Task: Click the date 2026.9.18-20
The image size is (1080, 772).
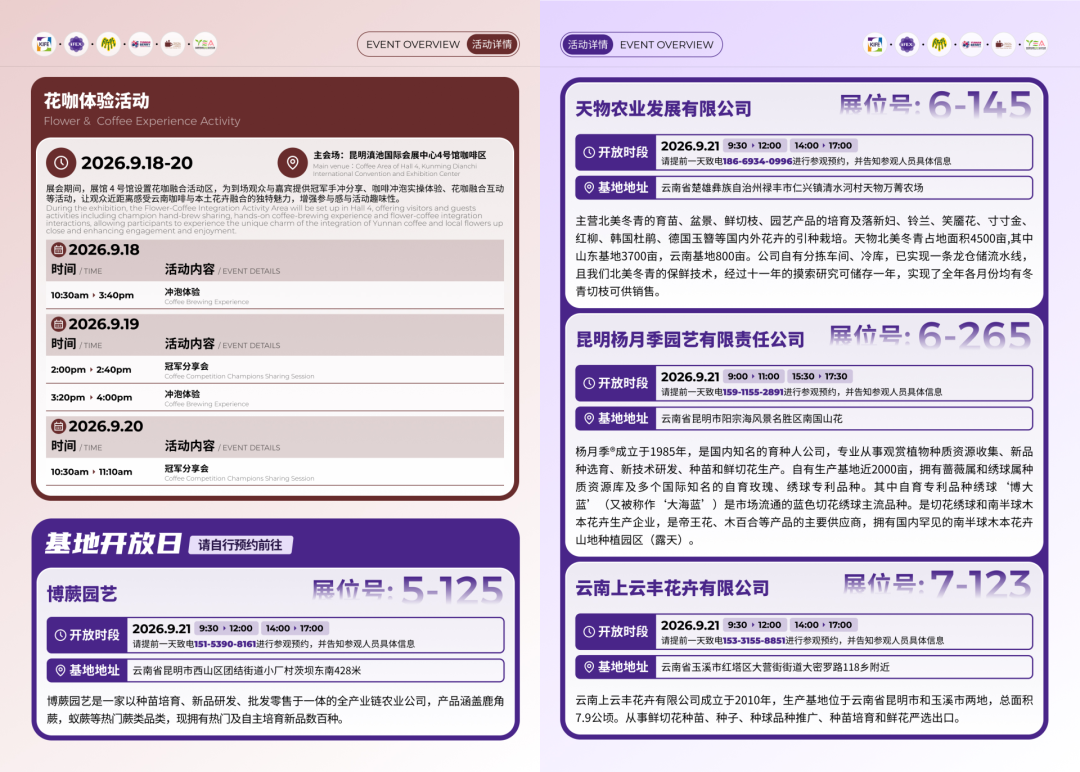Action: (x=137, y=163)
